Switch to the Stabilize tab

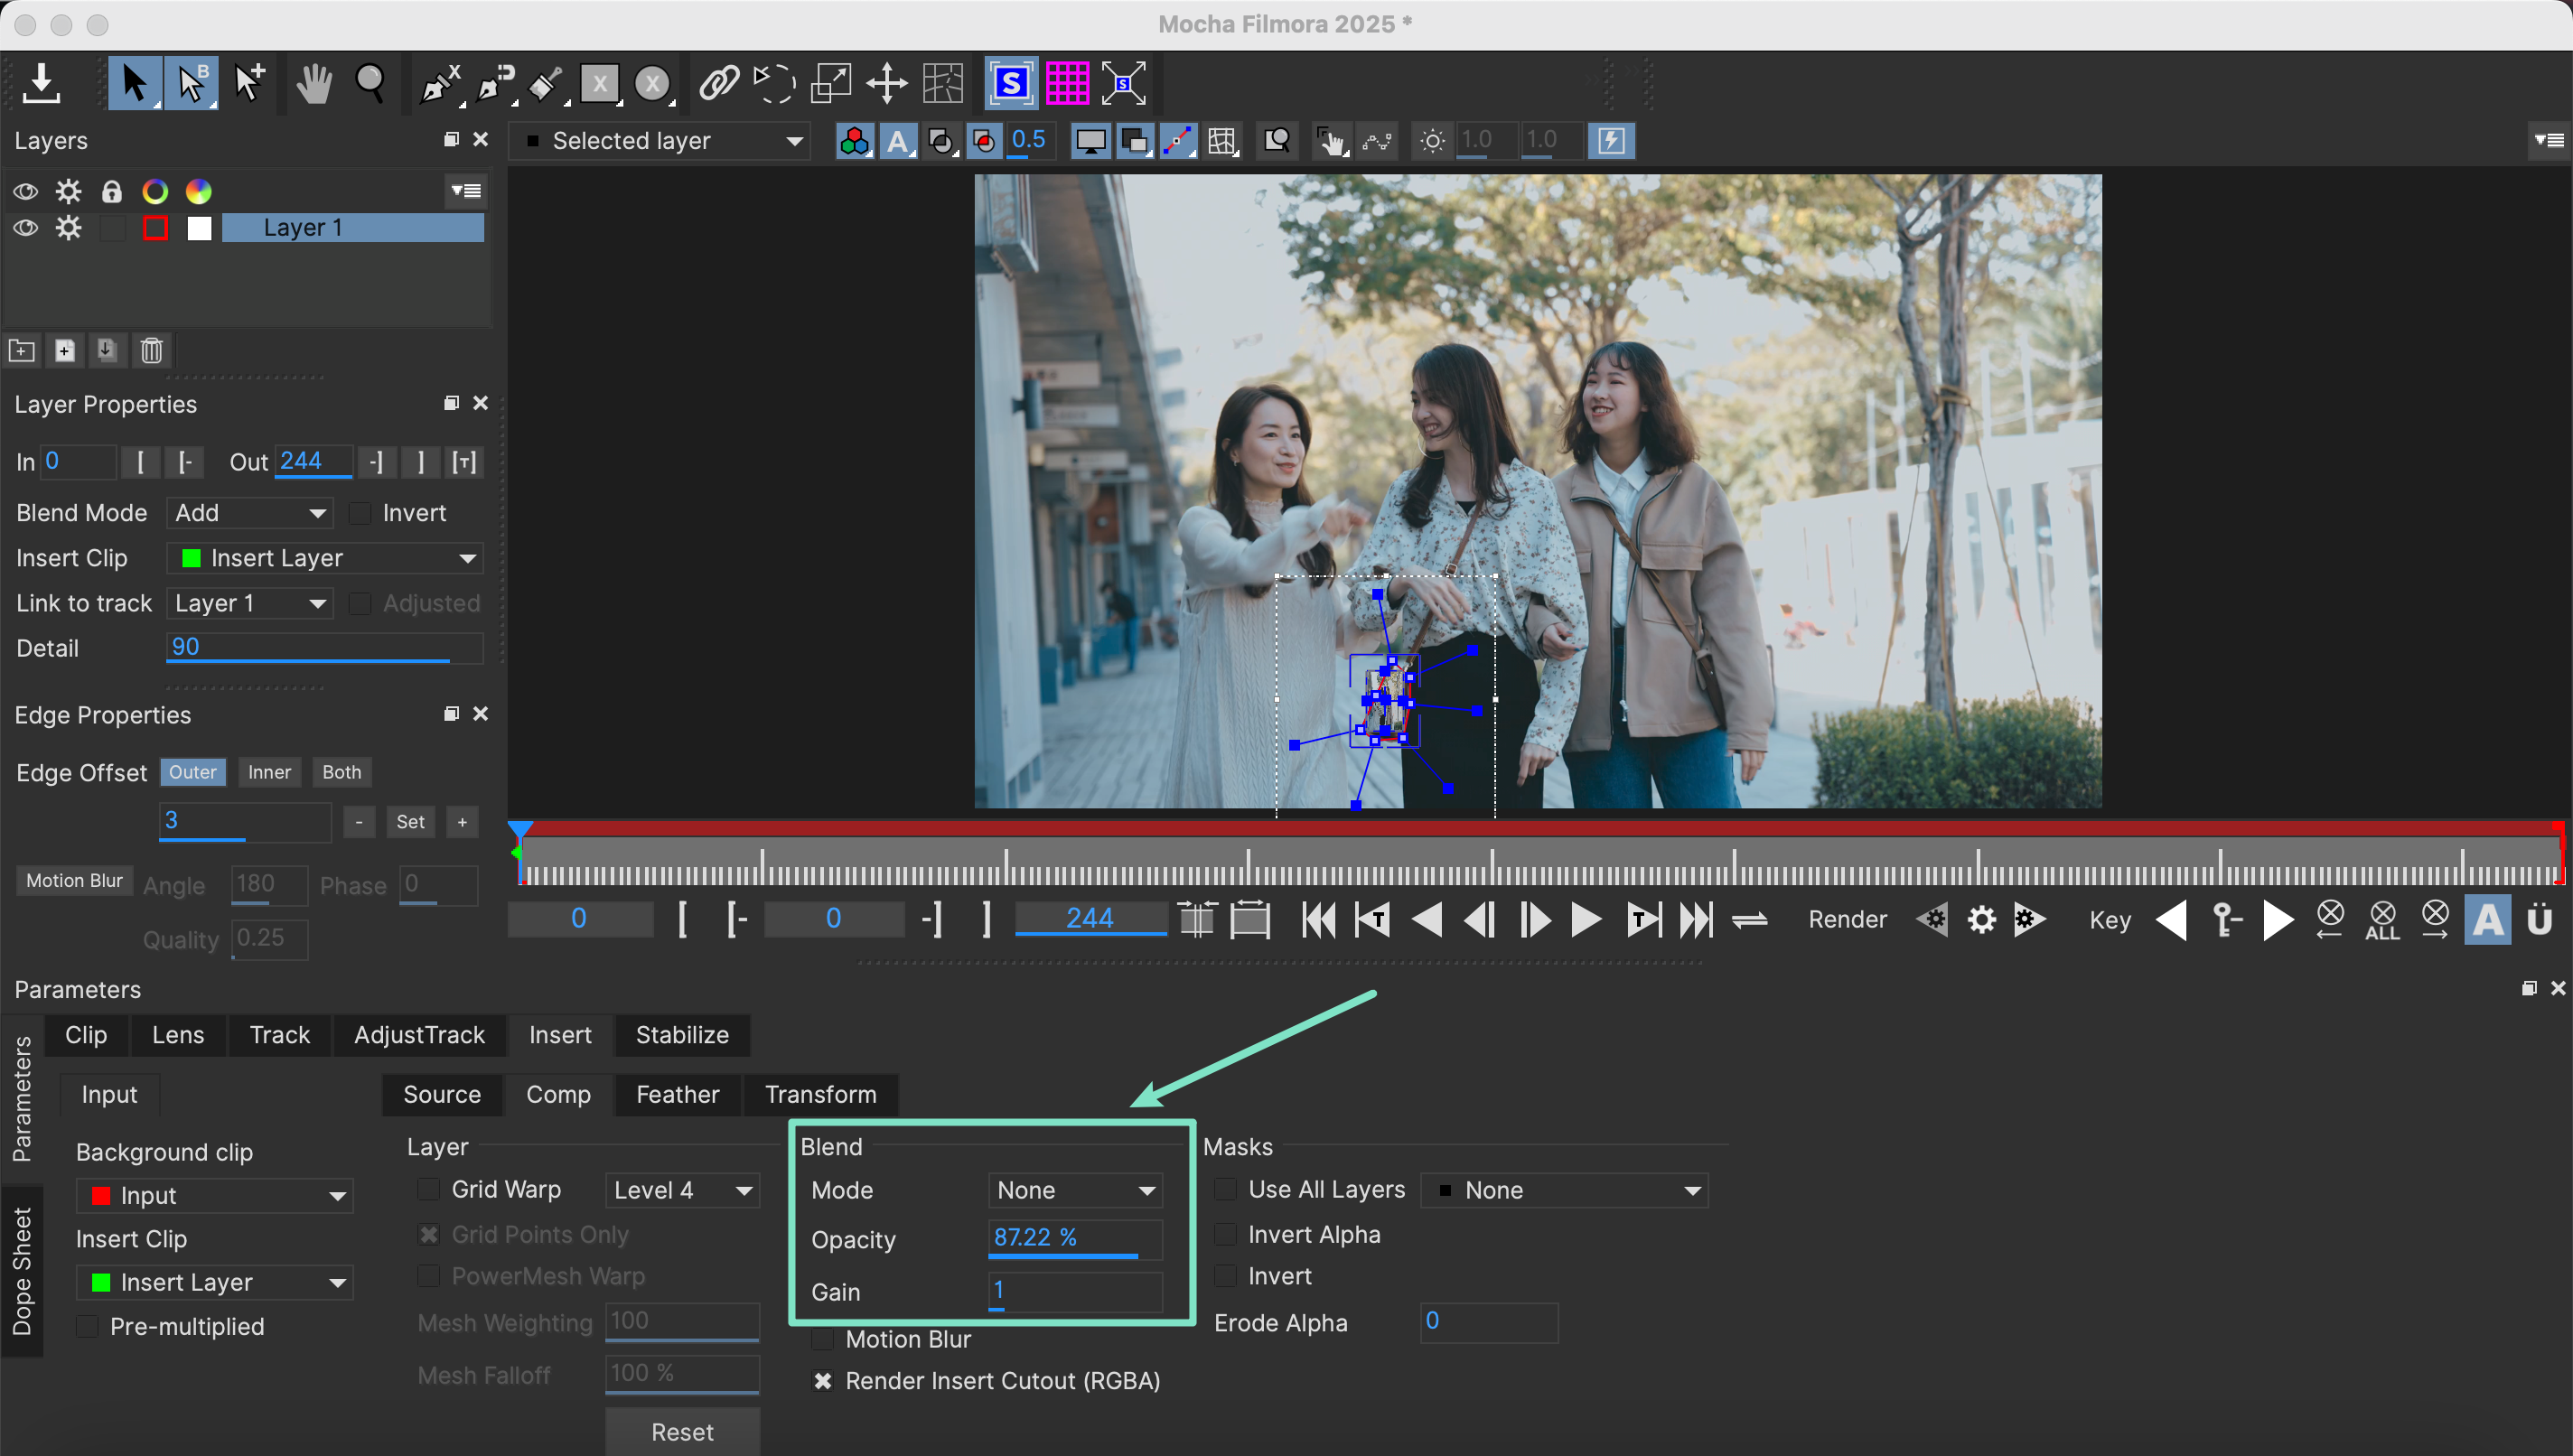(x=682, y=1035)
